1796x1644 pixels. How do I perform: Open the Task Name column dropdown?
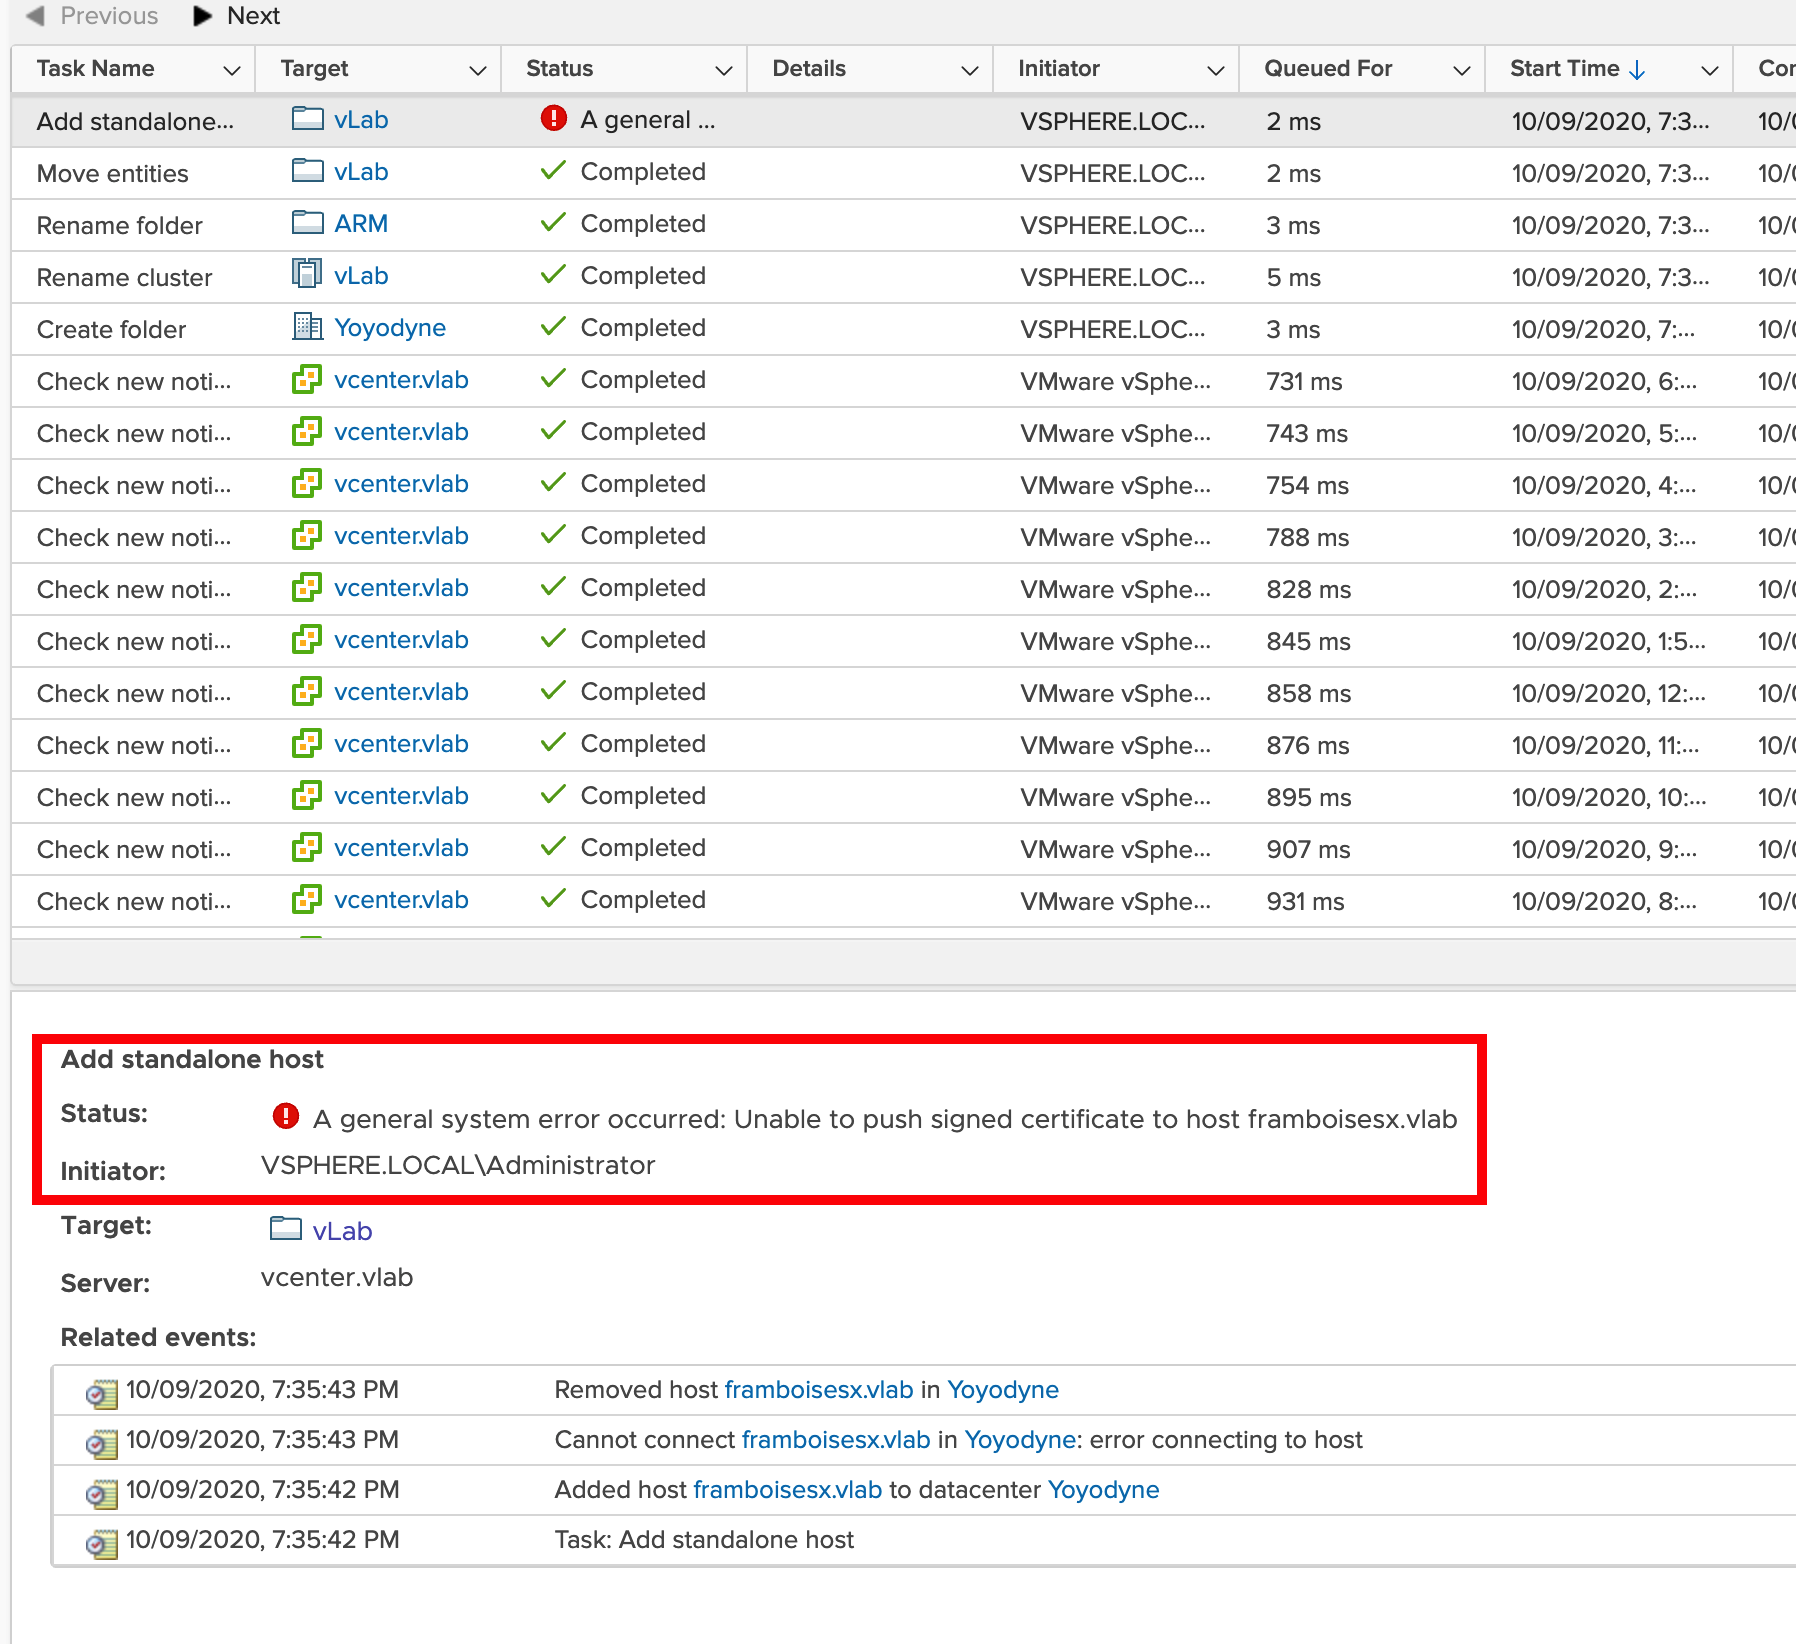(231, 70)
